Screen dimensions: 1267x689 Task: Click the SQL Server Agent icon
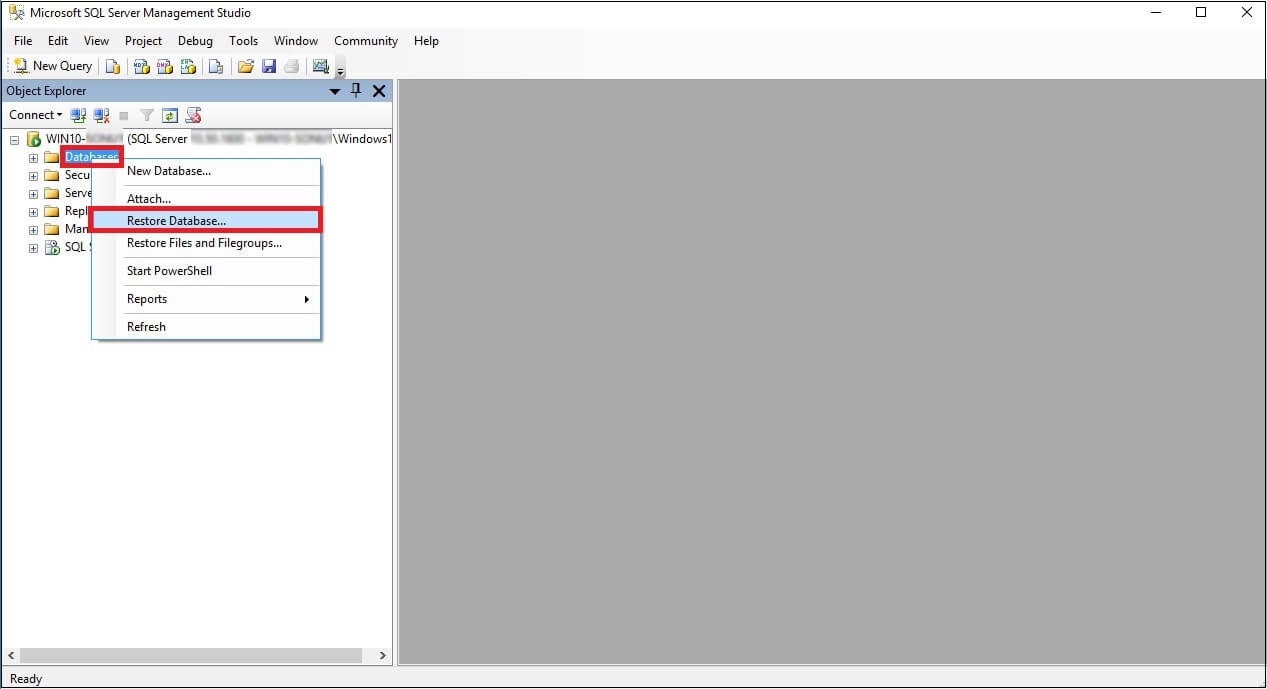coord(52,247)
